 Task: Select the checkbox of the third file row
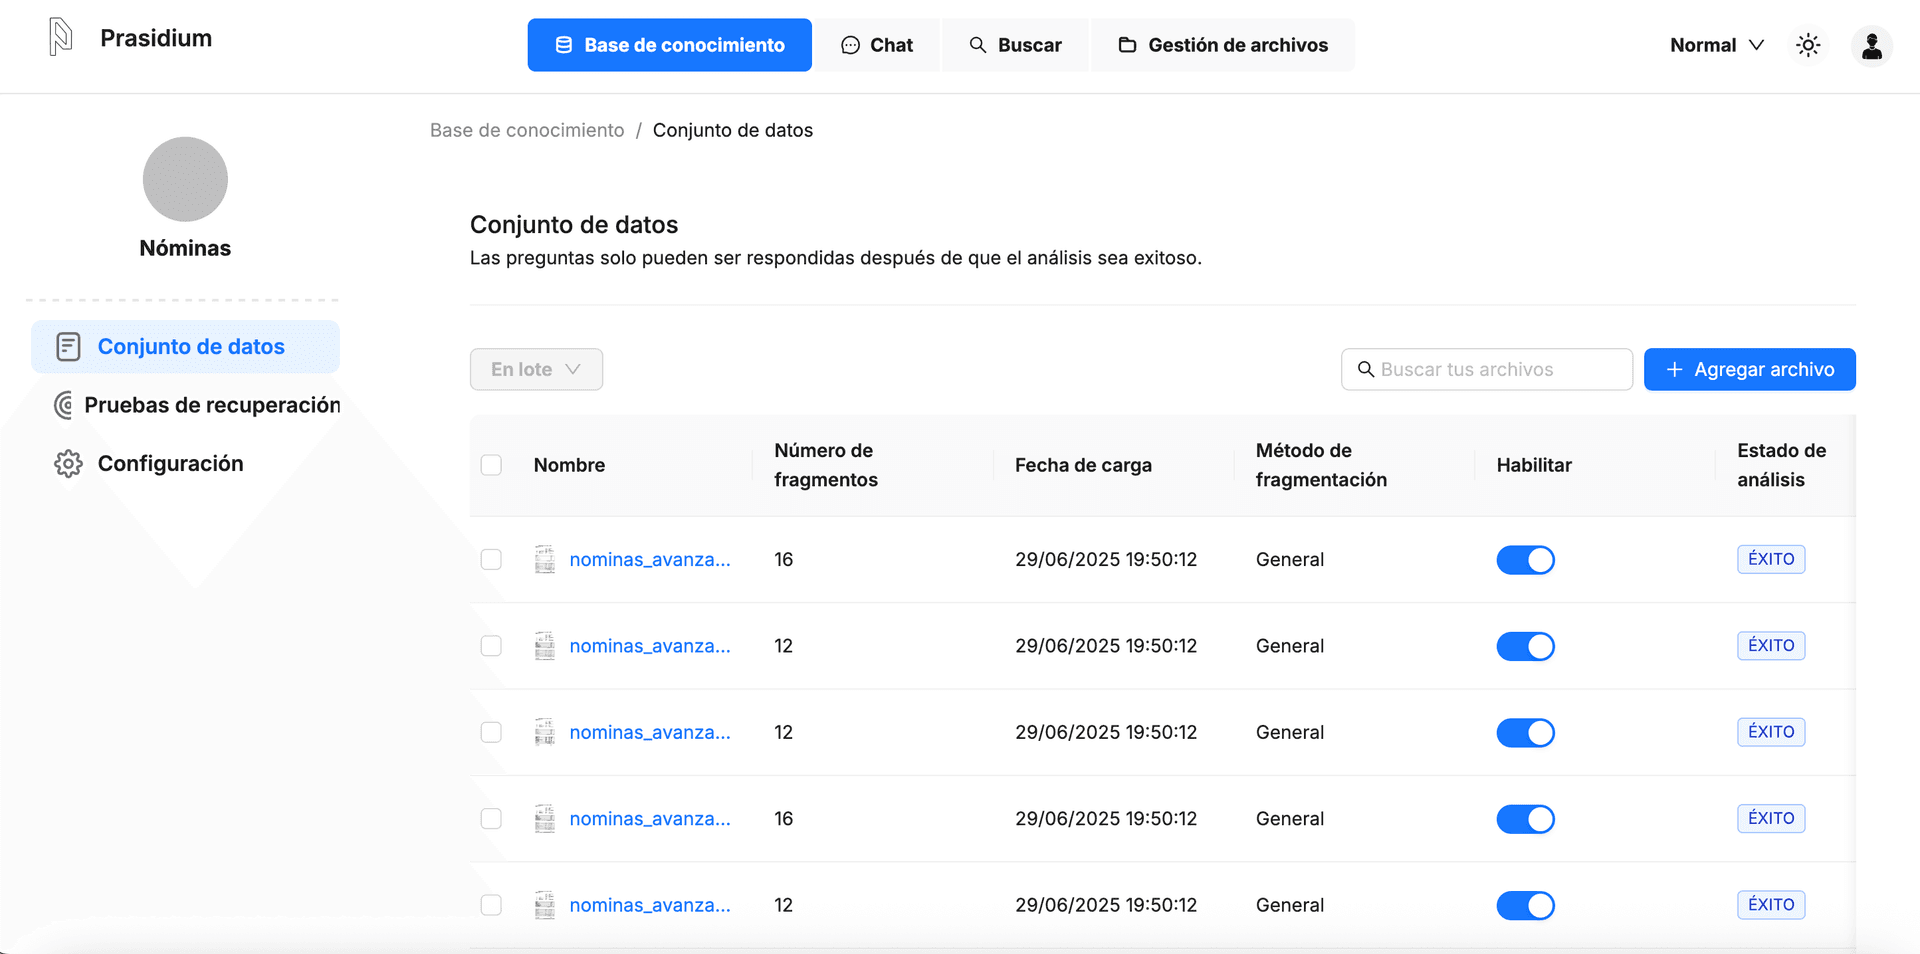(x=491, y=732)
